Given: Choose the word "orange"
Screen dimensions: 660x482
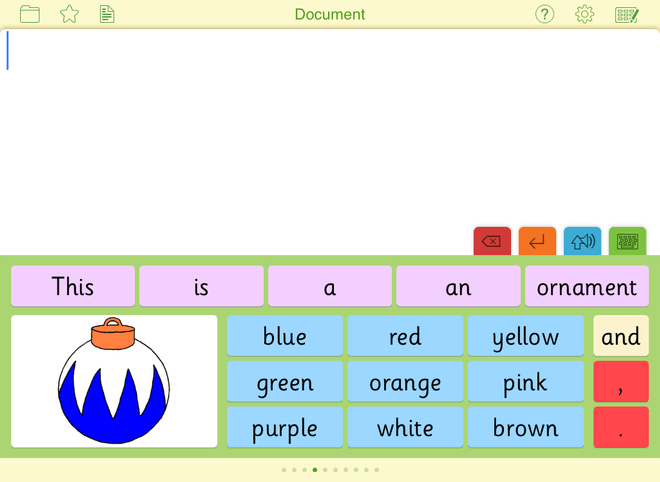Looking at the screenshot, I should pyautogui.click(x=405, y=382).
